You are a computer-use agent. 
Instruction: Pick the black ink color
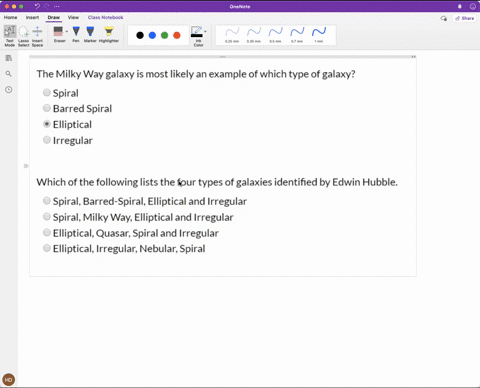tap(140, 35)
